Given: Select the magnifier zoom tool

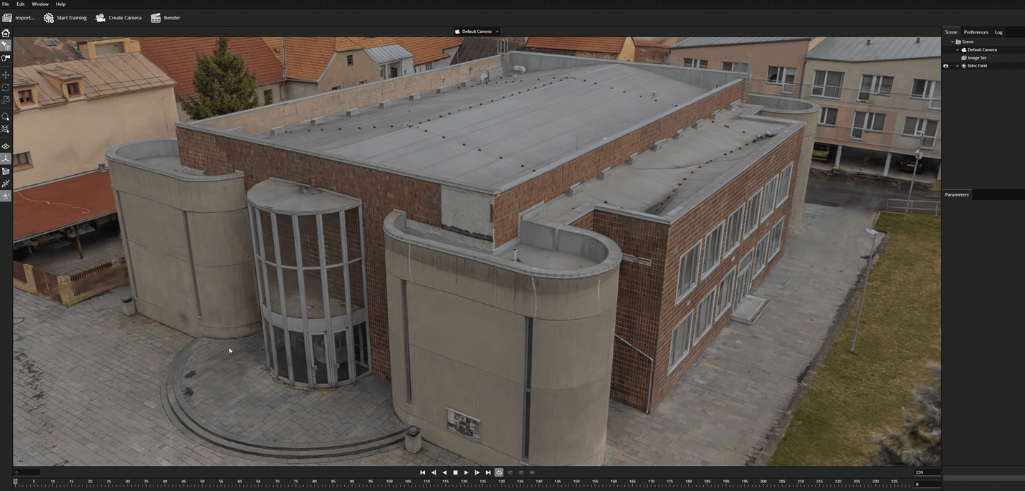Looking at the screenshot, I should pos(6,116).
